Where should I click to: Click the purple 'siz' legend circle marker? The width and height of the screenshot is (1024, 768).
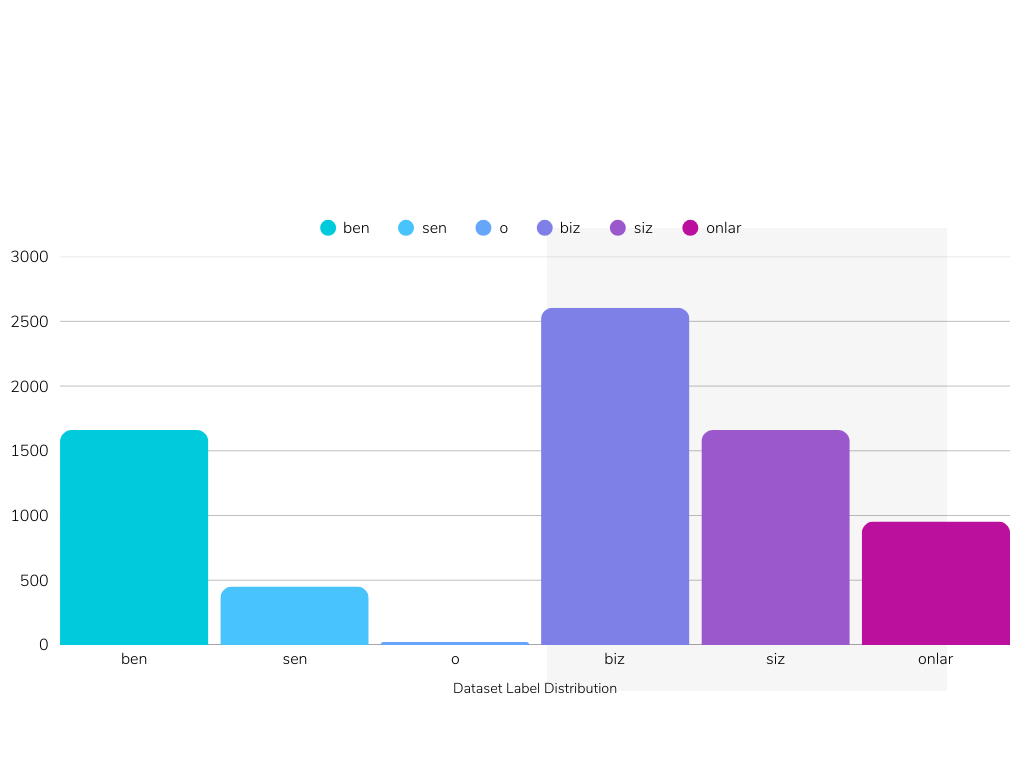618,228
